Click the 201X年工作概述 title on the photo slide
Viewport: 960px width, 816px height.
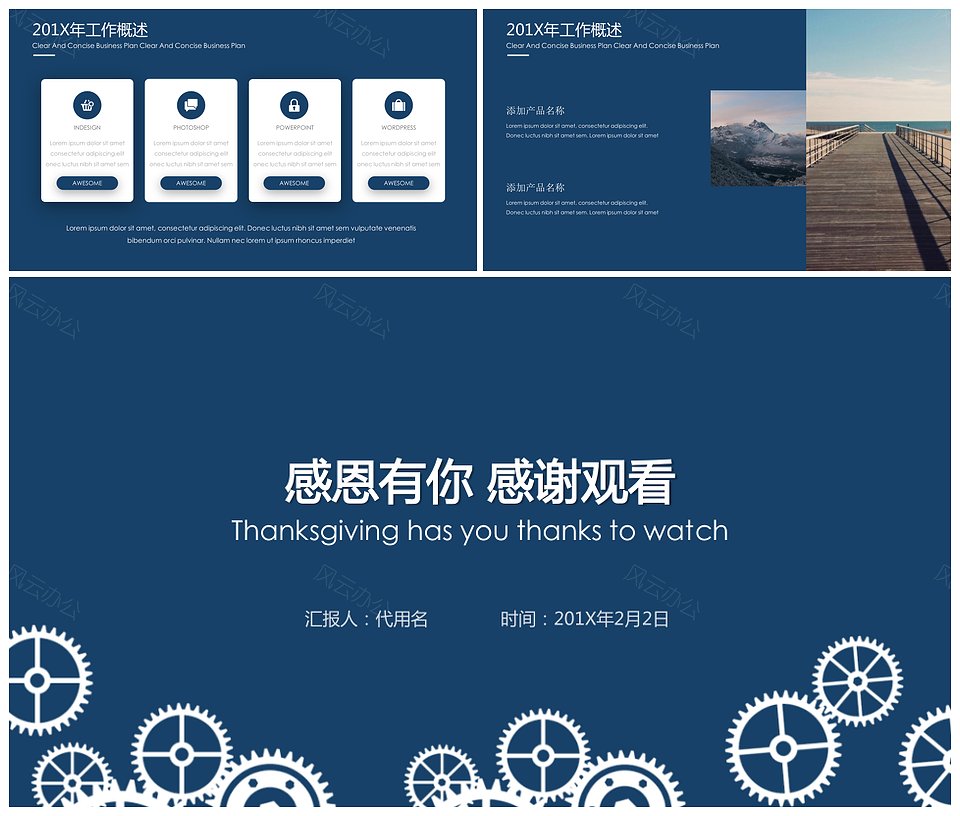tap(564, 29)
